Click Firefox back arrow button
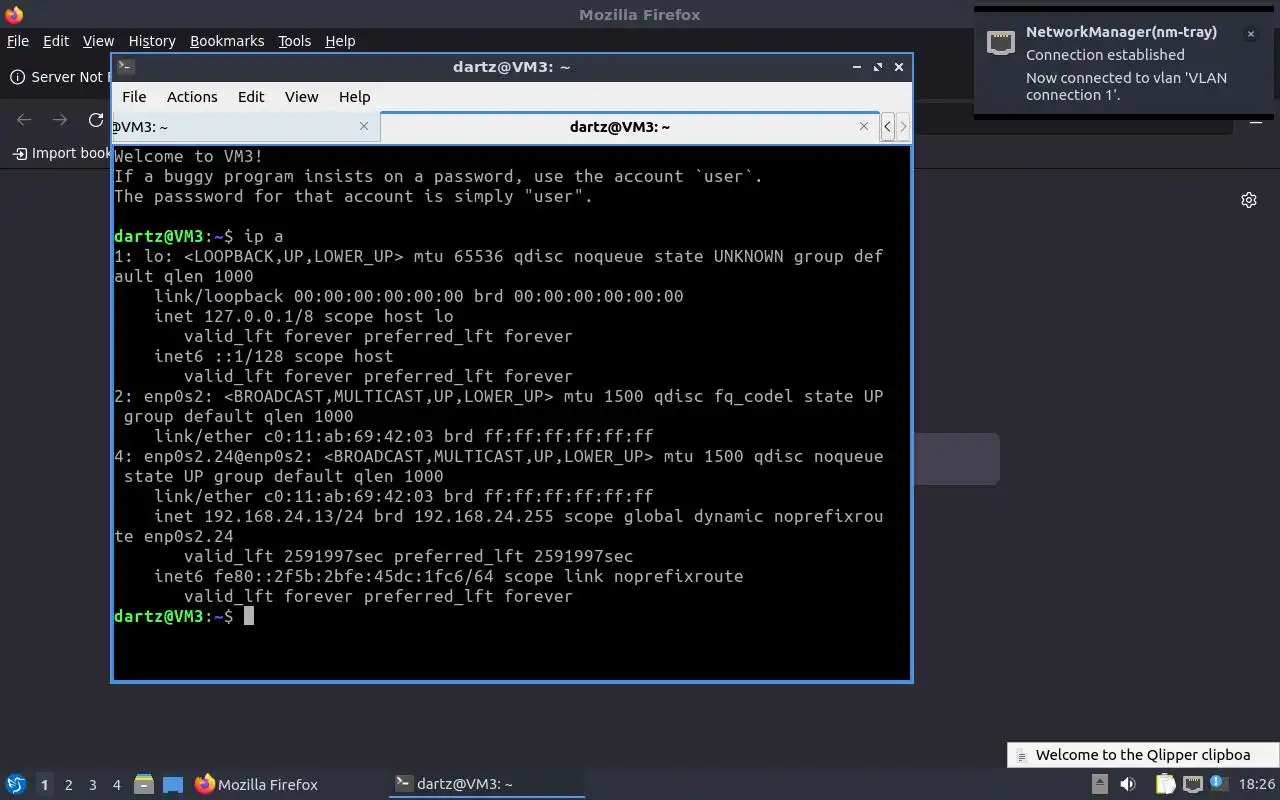 [24, 120]
